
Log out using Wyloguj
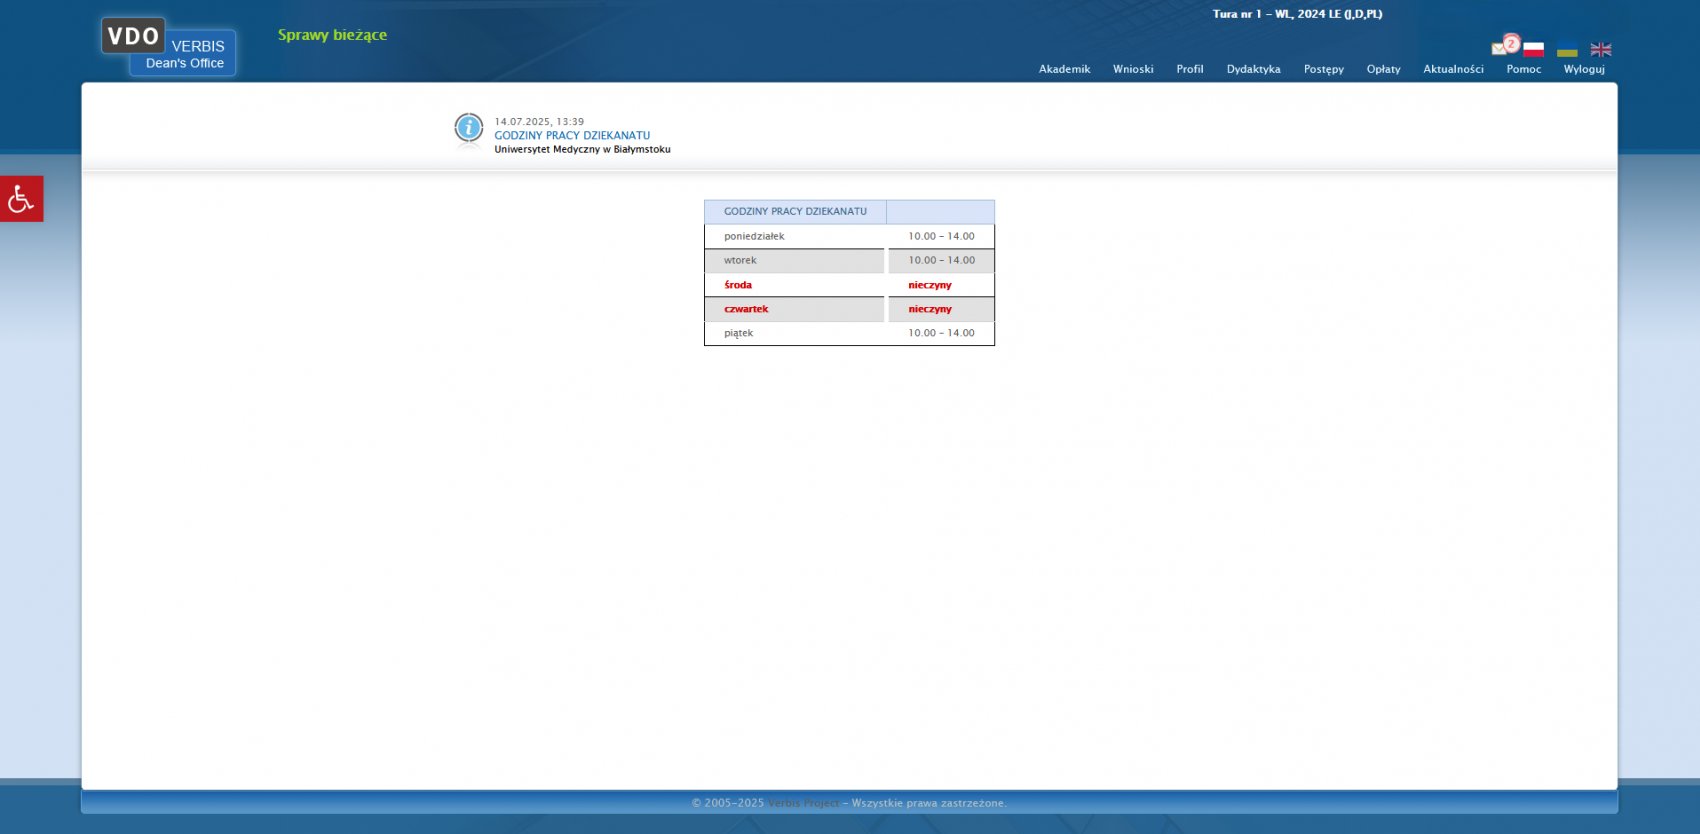tap(1584, 69)
